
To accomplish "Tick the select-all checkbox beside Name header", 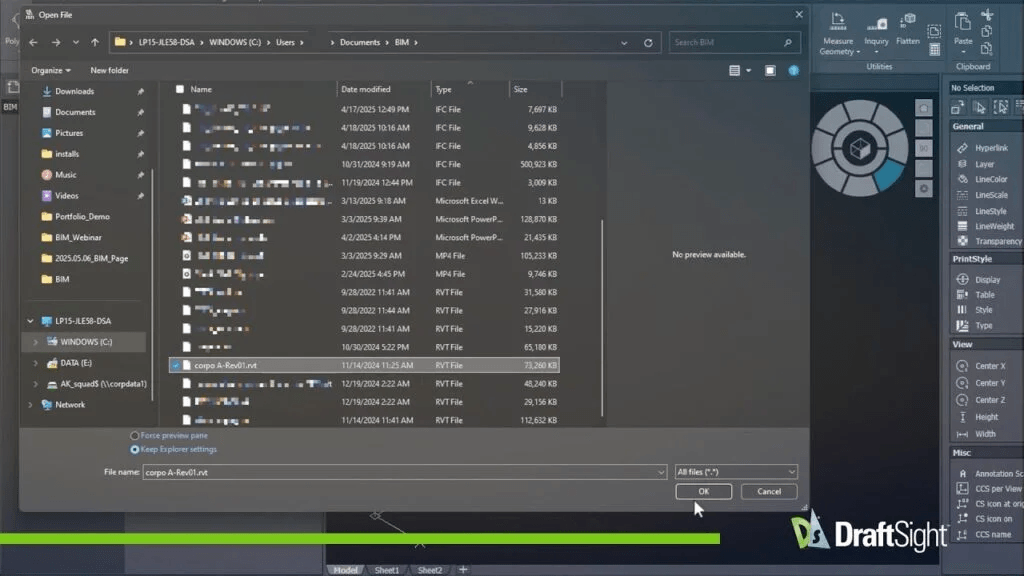I will (x=179, y=89).
